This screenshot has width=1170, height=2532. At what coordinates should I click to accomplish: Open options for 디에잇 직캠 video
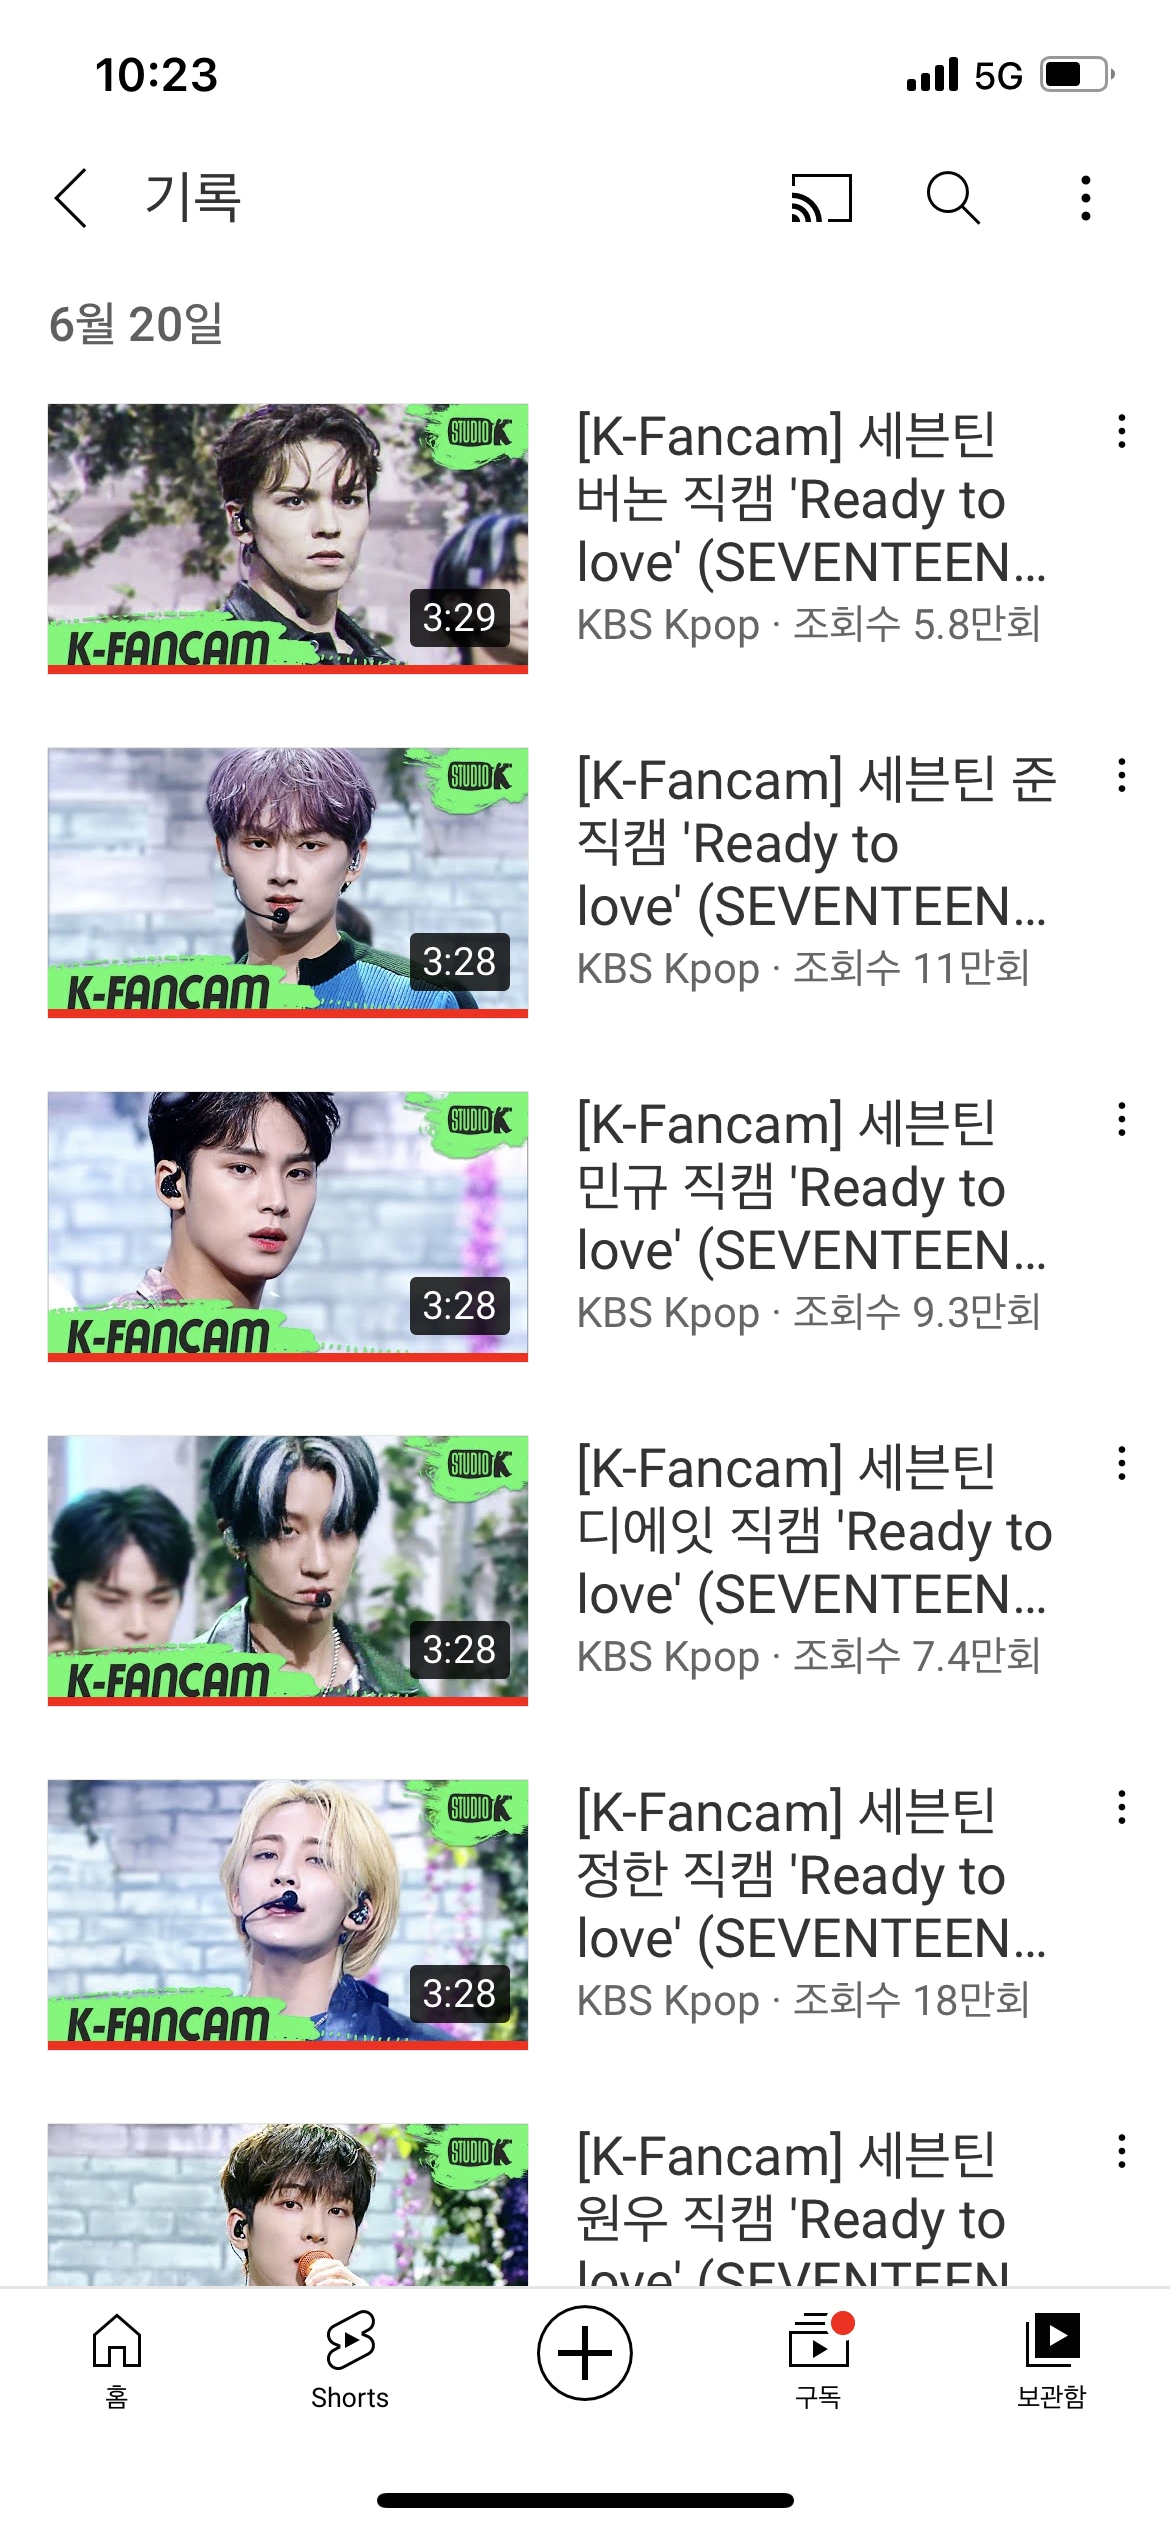[x=1122, y=1463]
